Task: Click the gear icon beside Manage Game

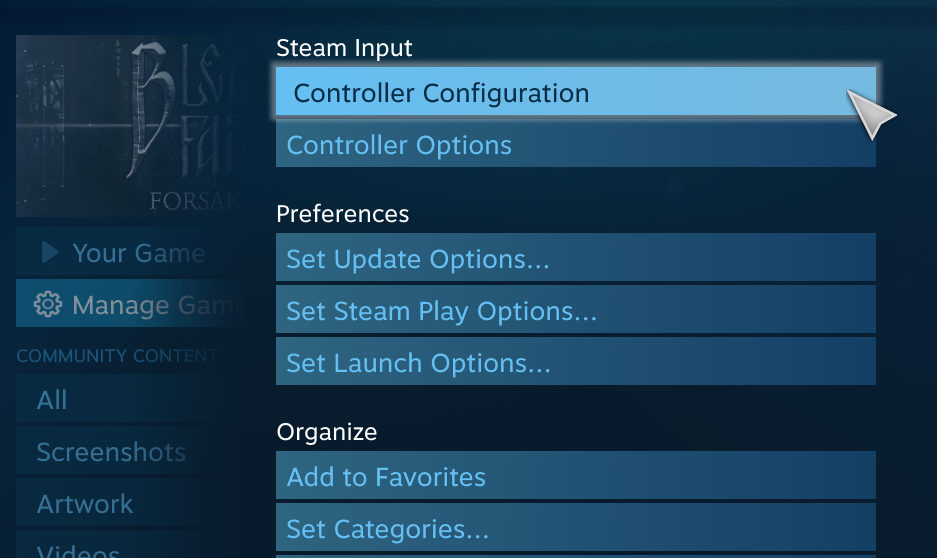Action: click(47, 305)
